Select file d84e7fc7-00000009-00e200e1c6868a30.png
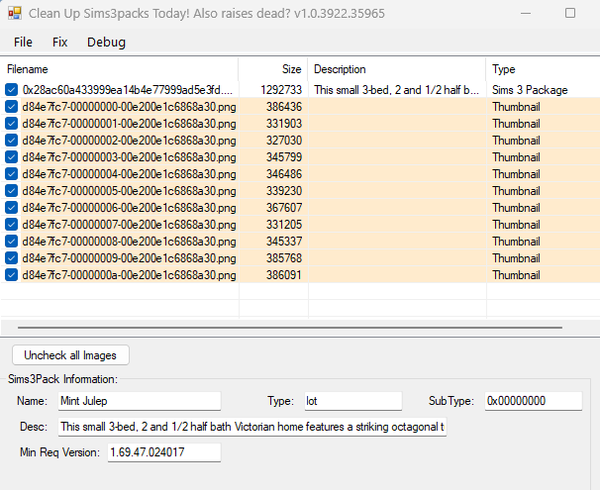Viewport: 600px width, 490px height. (x=129, y=258)
